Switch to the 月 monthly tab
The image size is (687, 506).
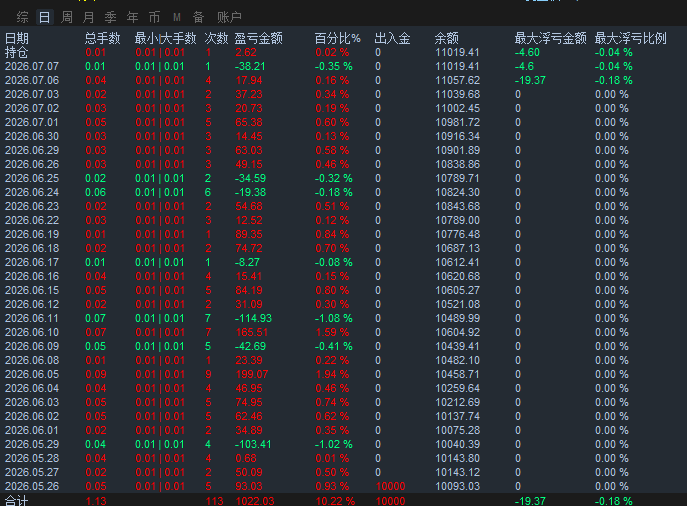(x=89, y=17)
